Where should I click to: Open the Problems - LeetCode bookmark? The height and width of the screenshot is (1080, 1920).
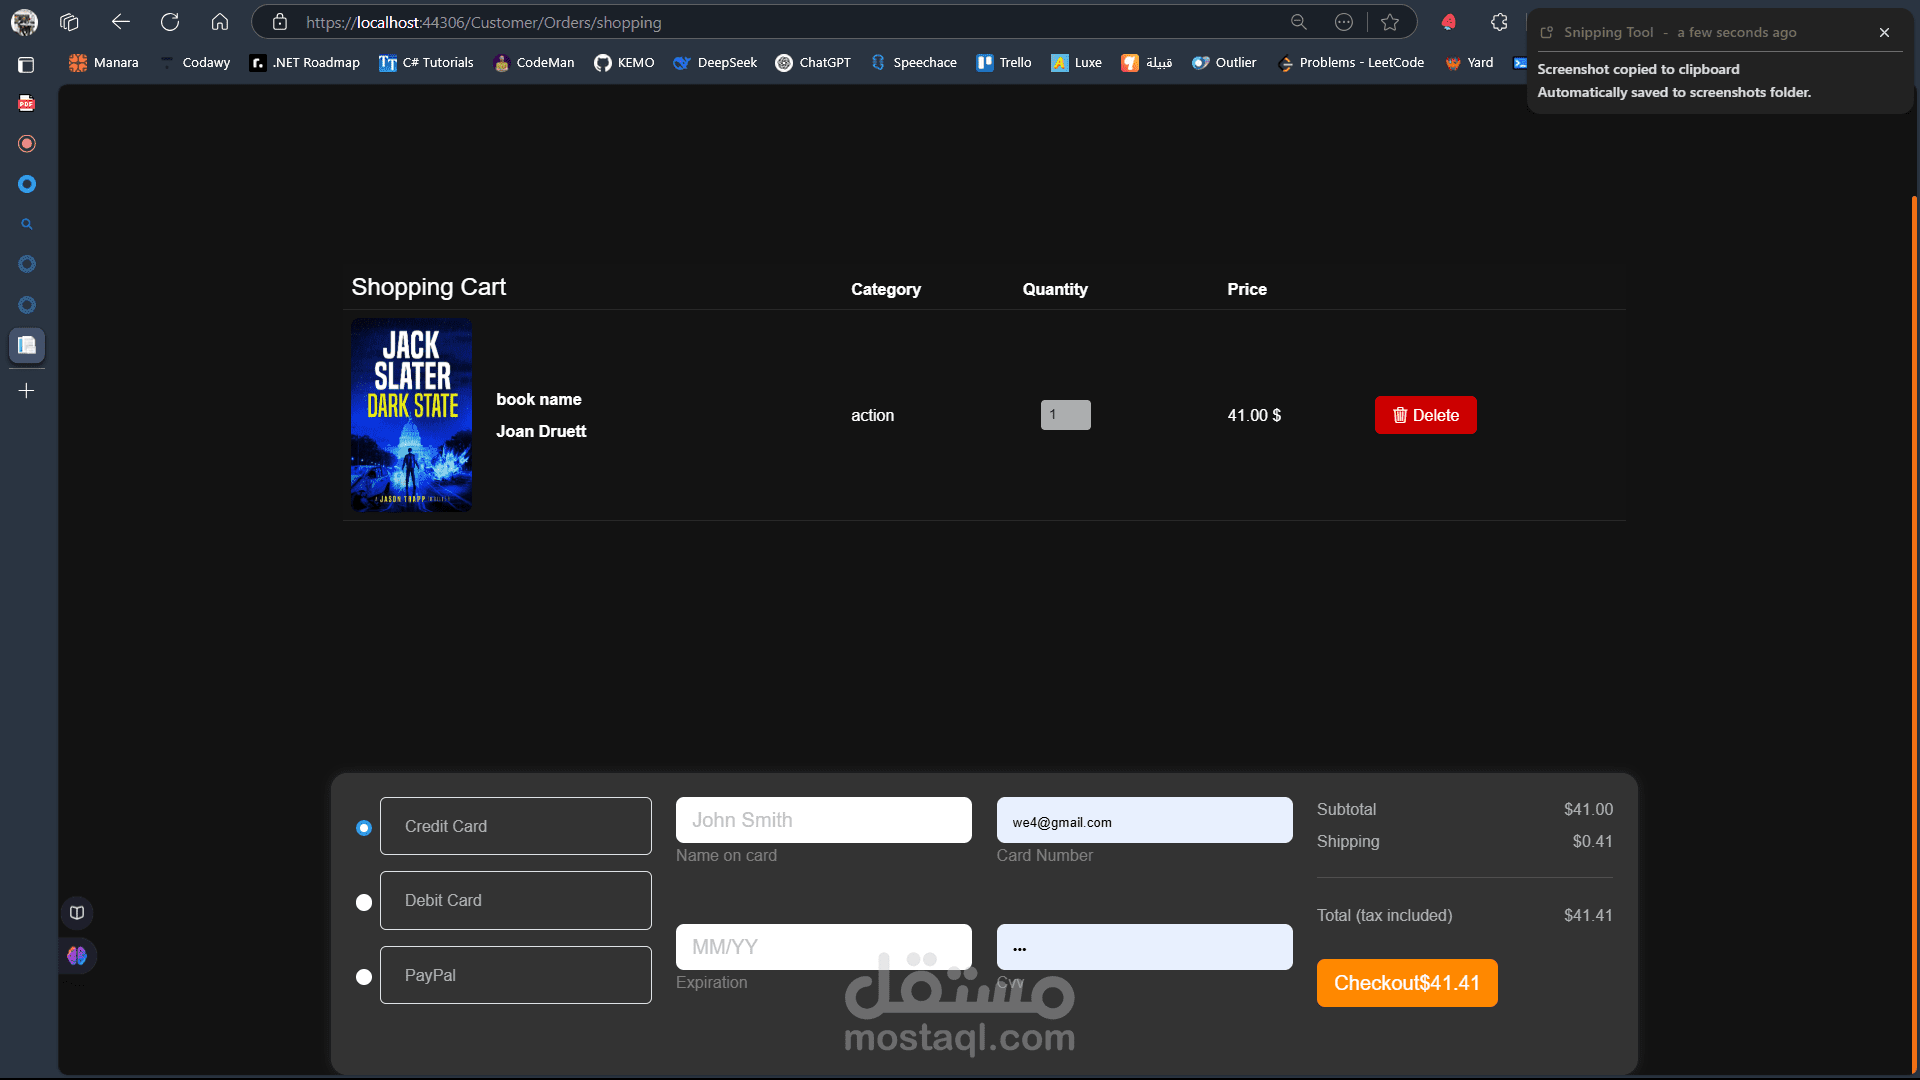[1350, 62]
